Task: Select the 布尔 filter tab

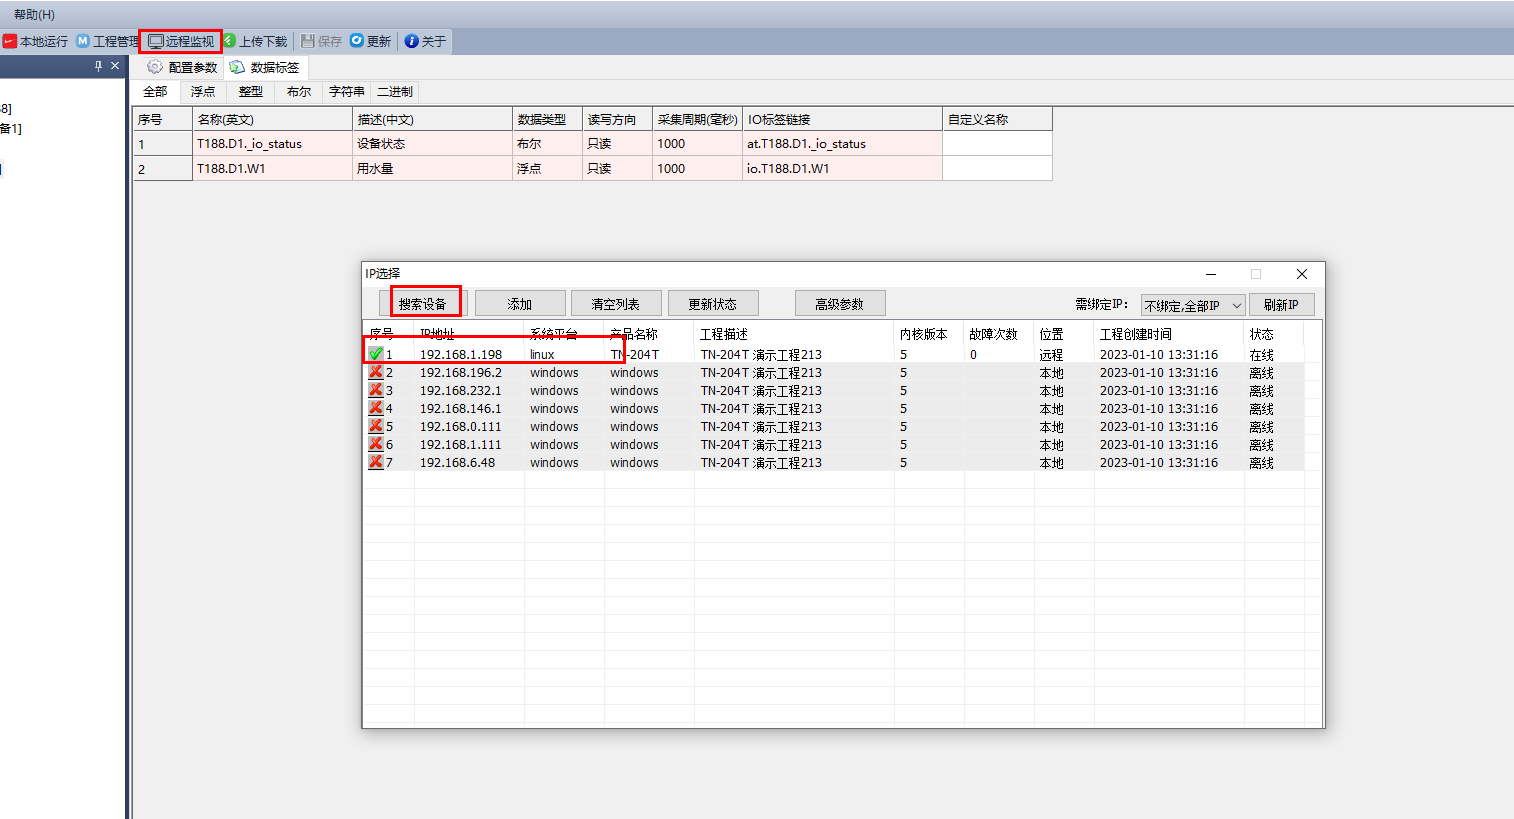Action: click(299, 92)
